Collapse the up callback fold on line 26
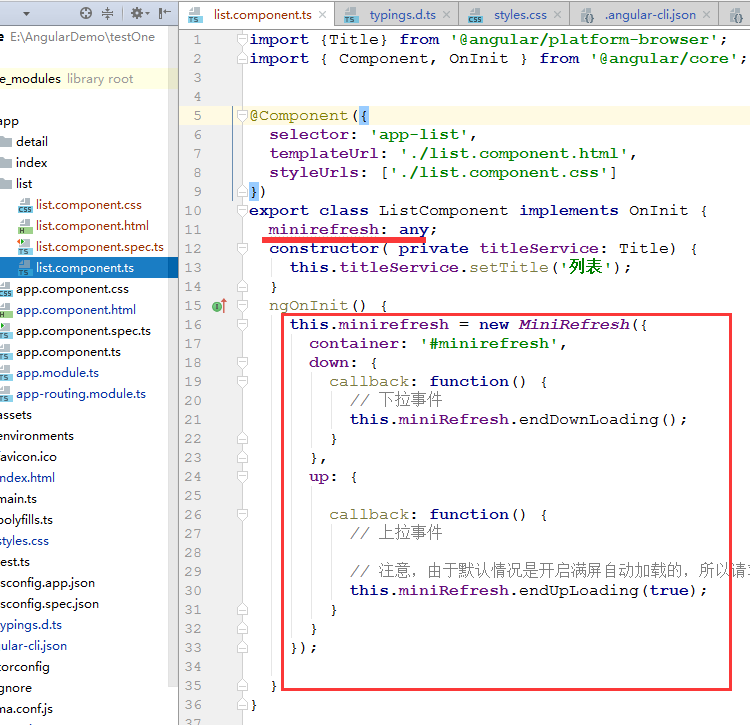Screen dimensions: 750x725 [x=243, y=514]
